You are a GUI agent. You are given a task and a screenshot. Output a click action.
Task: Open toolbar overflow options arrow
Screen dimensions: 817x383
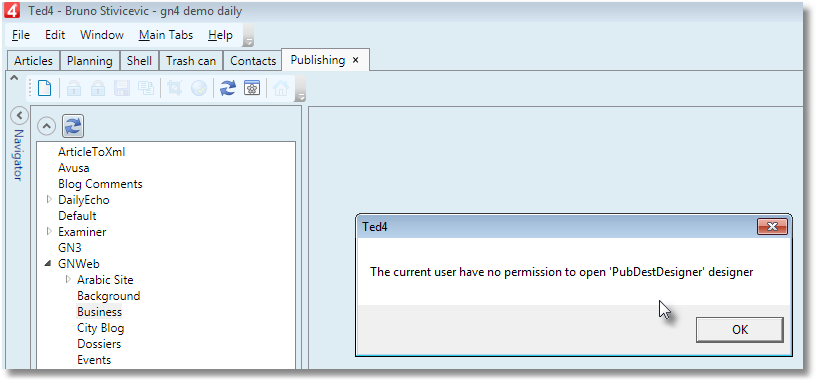(x=301, y=96)
